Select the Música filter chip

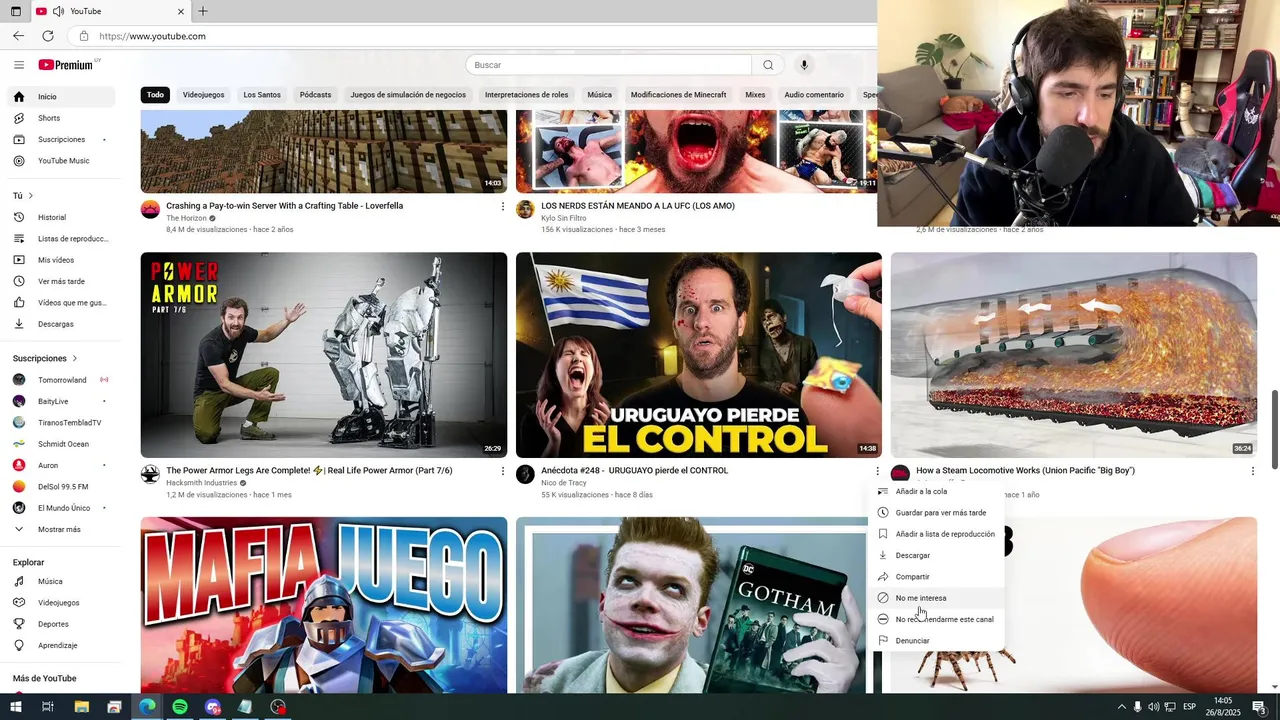[x=599, y=95]
